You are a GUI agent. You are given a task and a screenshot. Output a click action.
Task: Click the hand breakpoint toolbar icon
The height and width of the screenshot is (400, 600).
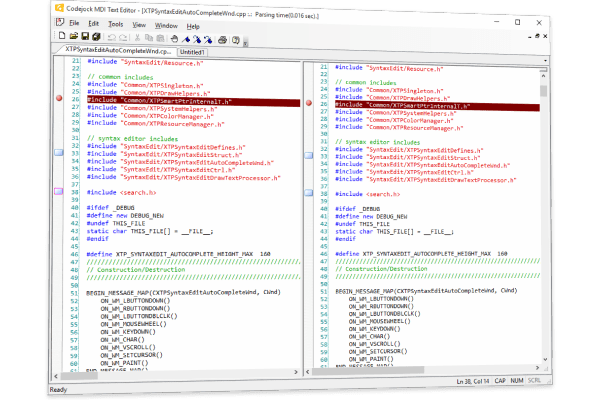[x=174, y=39]
